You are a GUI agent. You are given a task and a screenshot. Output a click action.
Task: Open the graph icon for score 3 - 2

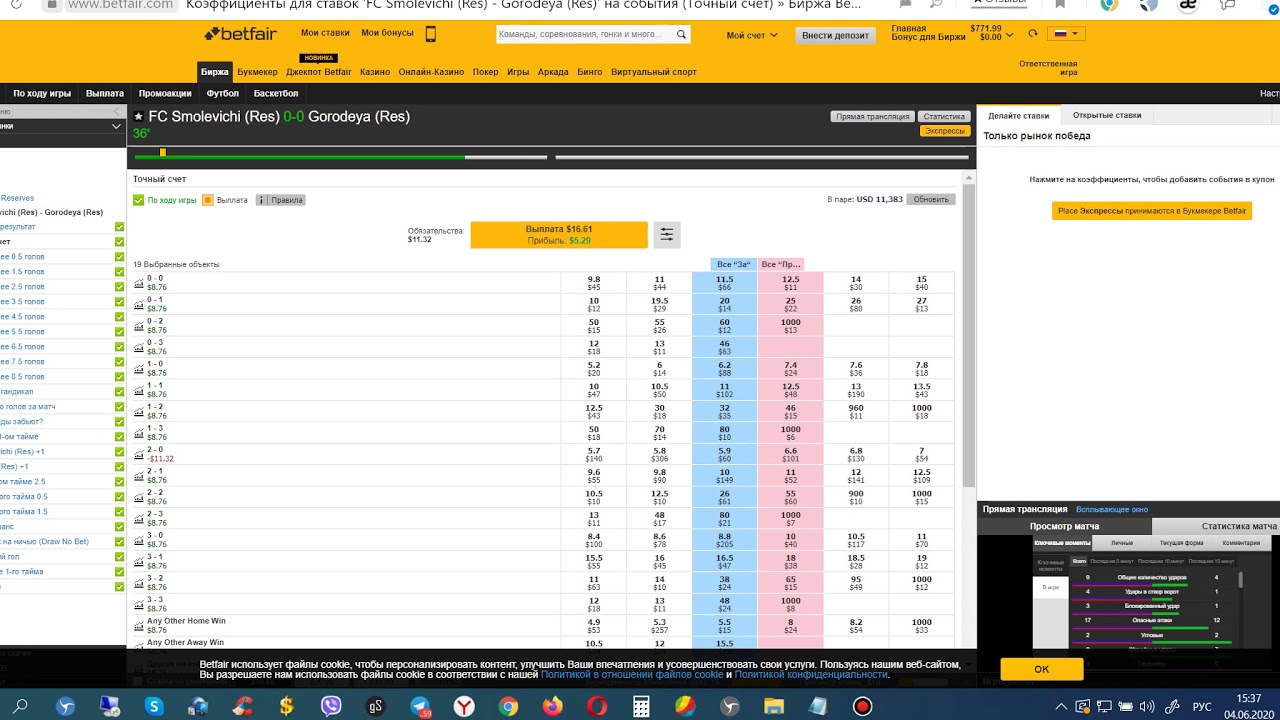coord(139,582)
